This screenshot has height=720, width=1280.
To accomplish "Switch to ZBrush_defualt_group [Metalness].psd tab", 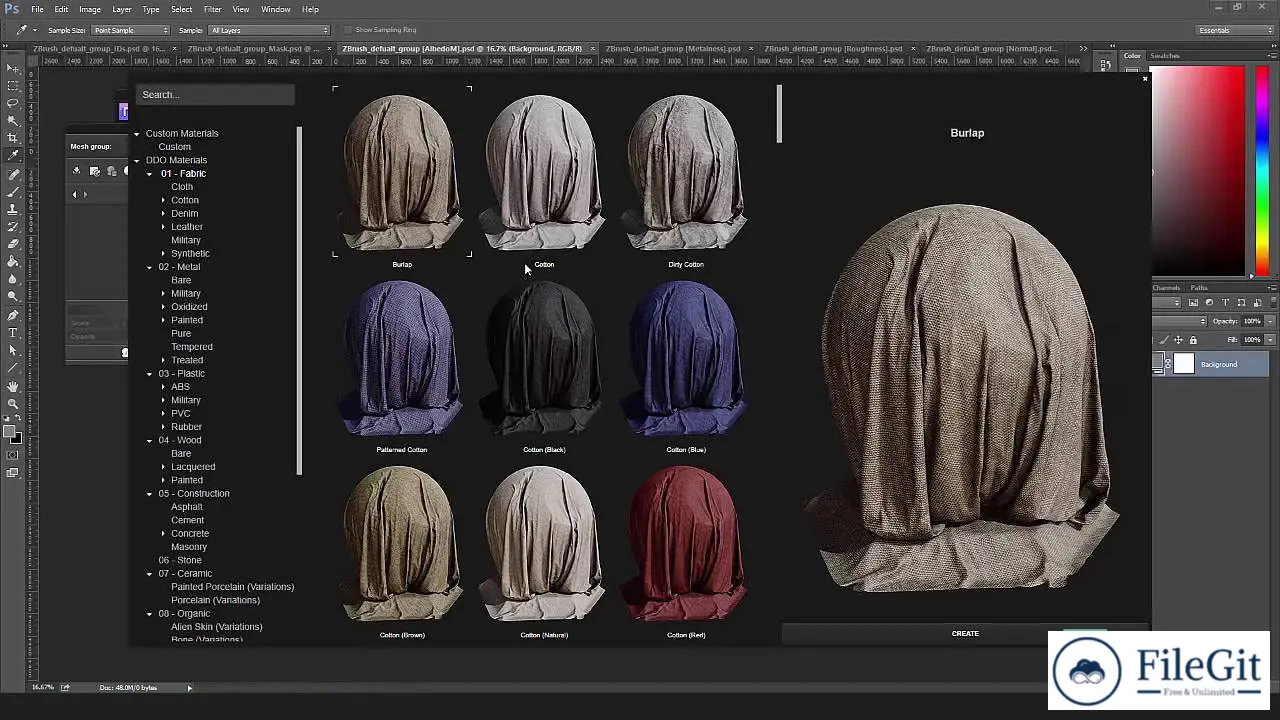I will point(673,48).
